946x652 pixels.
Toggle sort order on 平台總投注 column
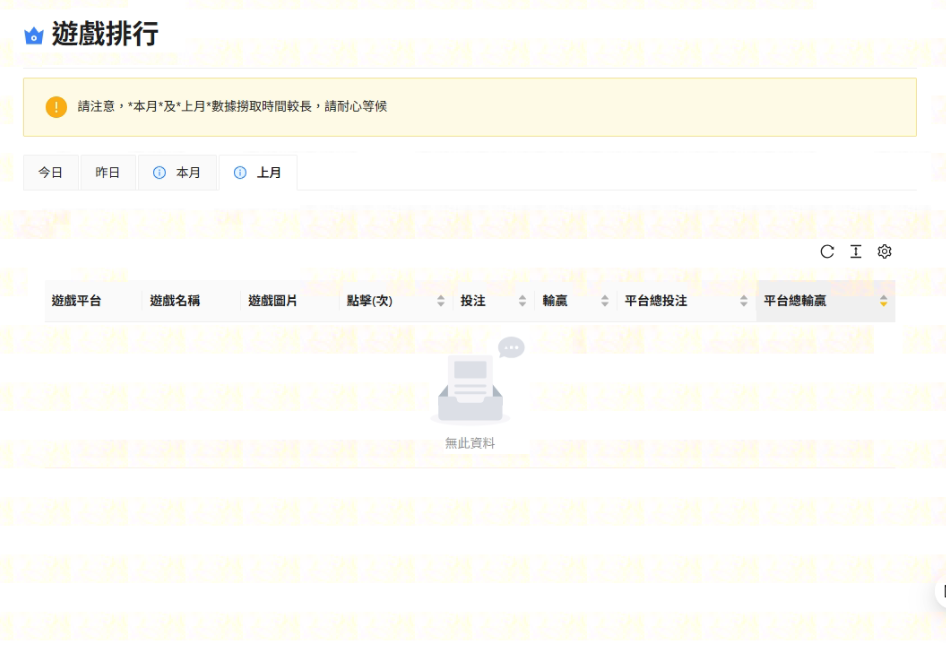743,301
